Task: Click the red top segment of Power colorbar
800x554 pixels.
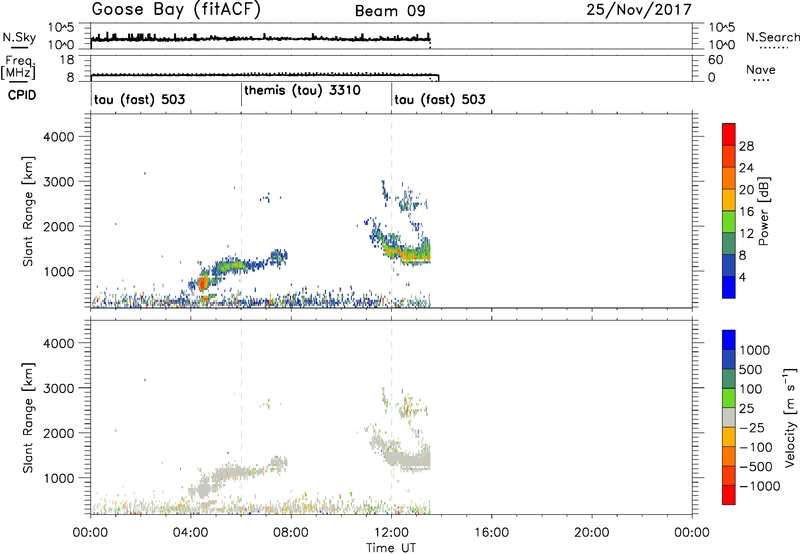Action: [729, 134]
